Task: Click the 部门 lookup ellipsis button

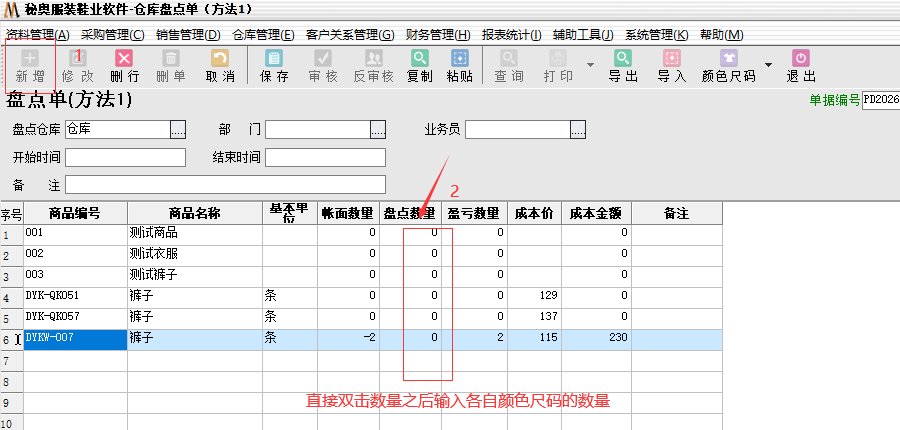Action: click(x=378, y=130)
